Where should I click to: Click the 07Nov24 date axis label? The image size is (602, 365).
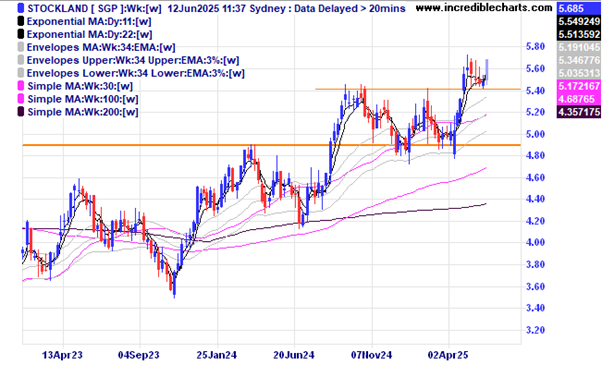(x=371, y=355)
